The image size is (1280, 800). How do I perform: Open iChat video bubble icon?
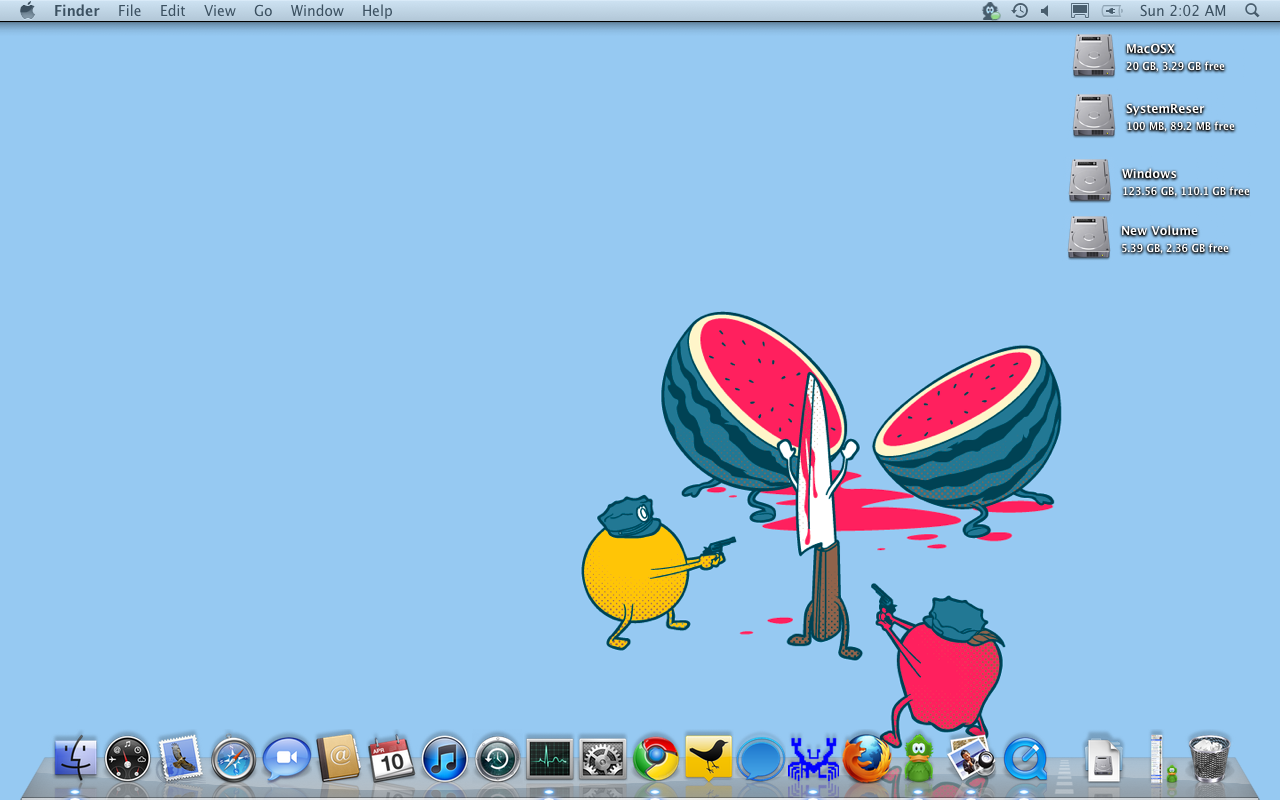(x=287, y=759)
